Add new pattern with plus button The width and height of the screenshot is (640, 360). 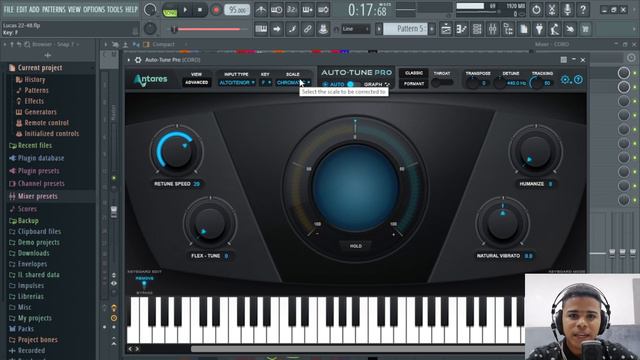[432, 29]
